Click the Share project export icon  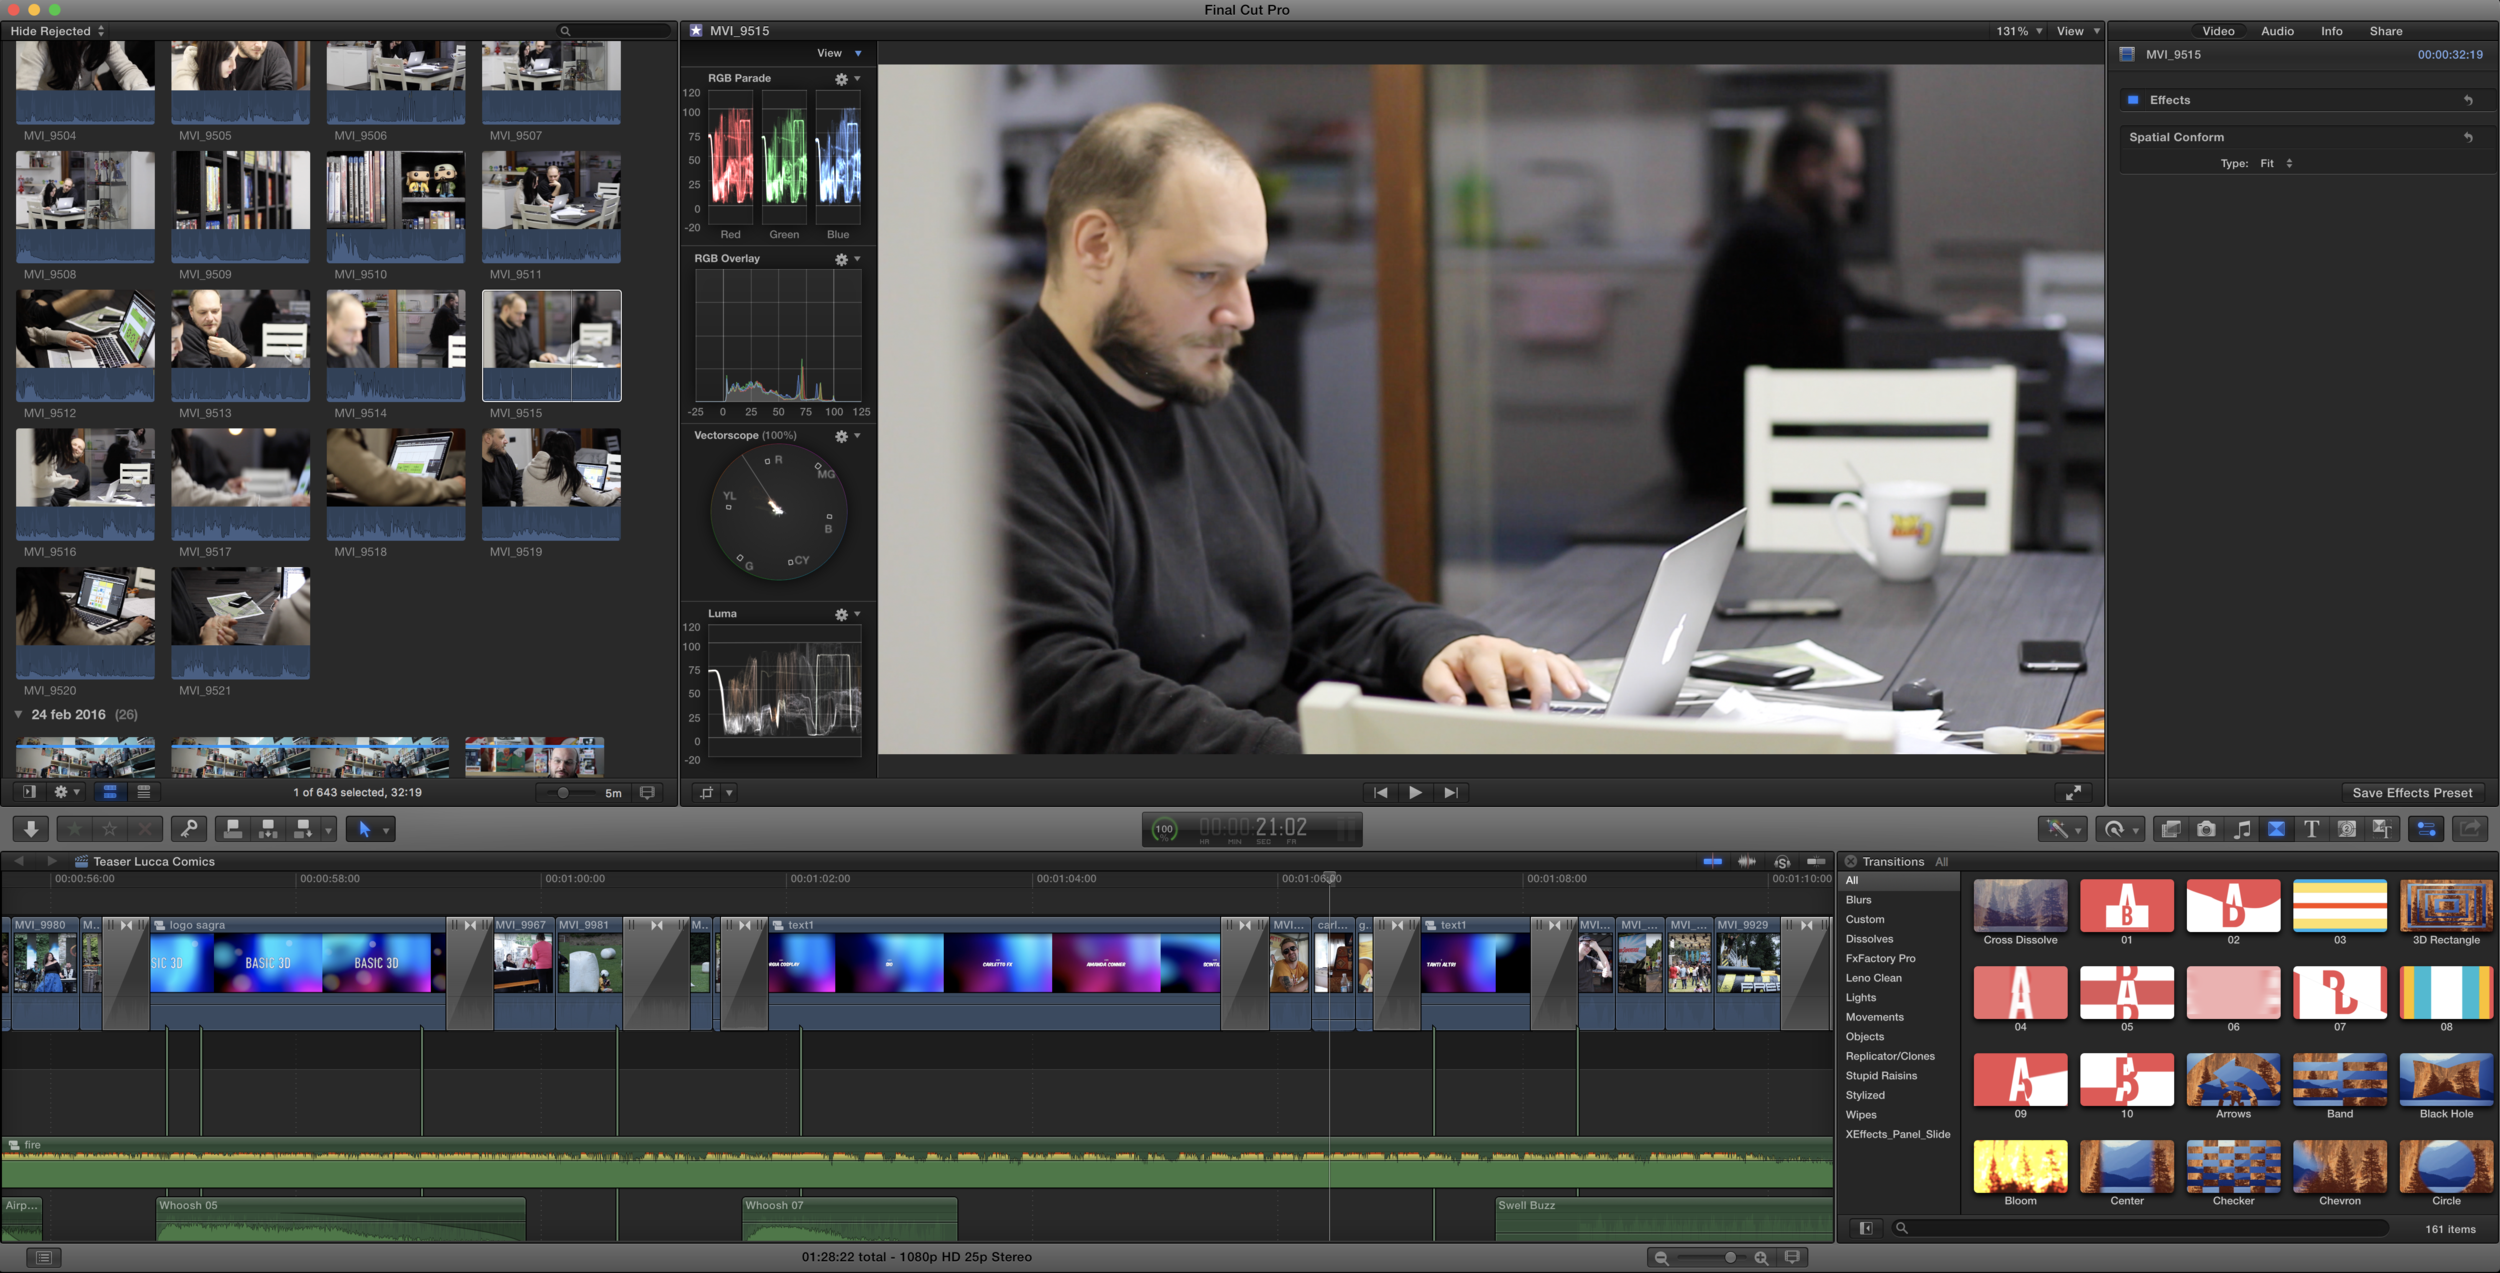click(2470, 829)
